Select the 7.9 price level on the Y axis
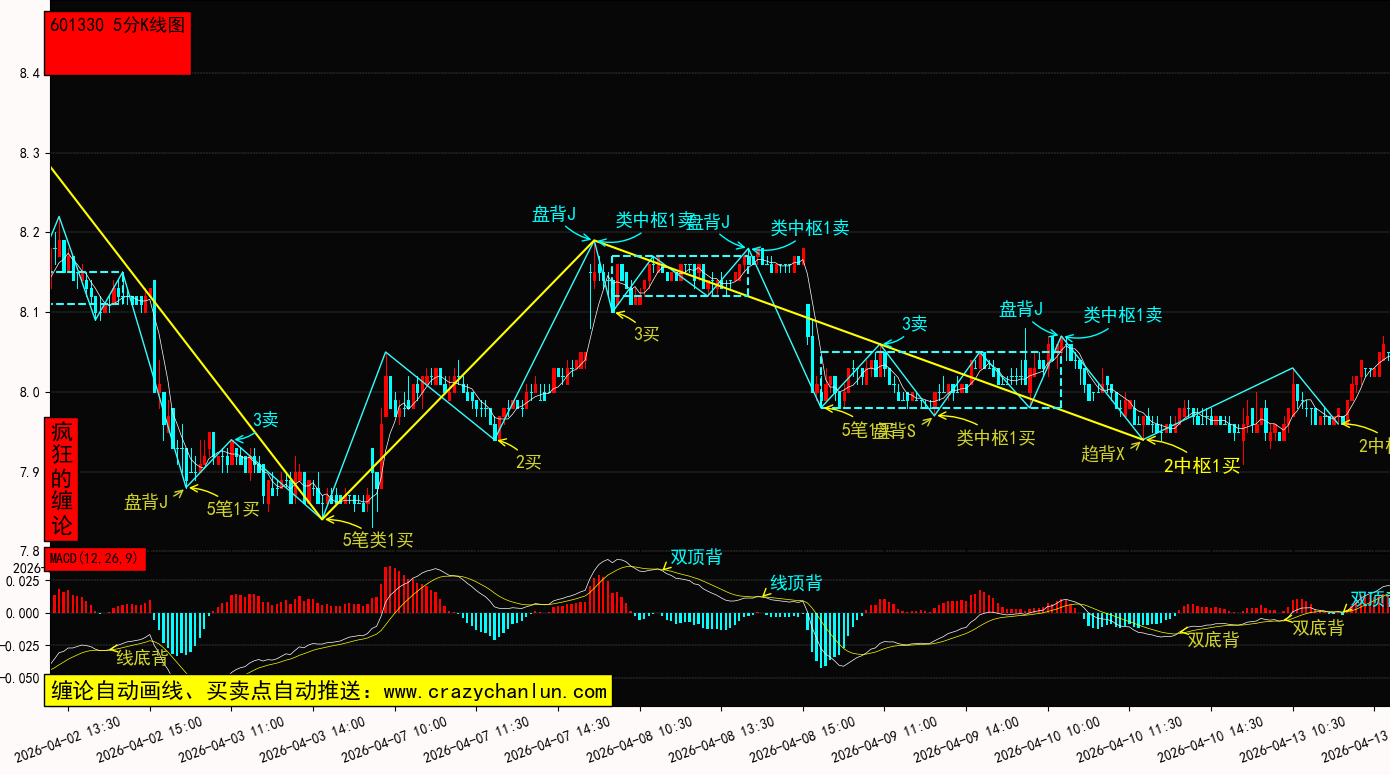The height and width of the screenshot is (775, 1390). point(30,472)
